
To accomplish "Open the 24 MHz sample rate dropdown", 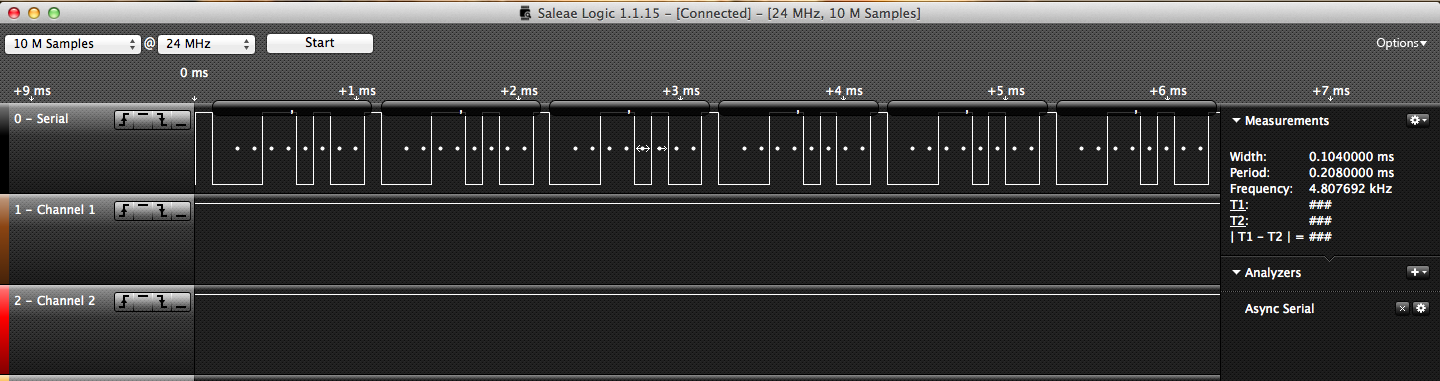I will pyautogui.click(x=206, y=44).
